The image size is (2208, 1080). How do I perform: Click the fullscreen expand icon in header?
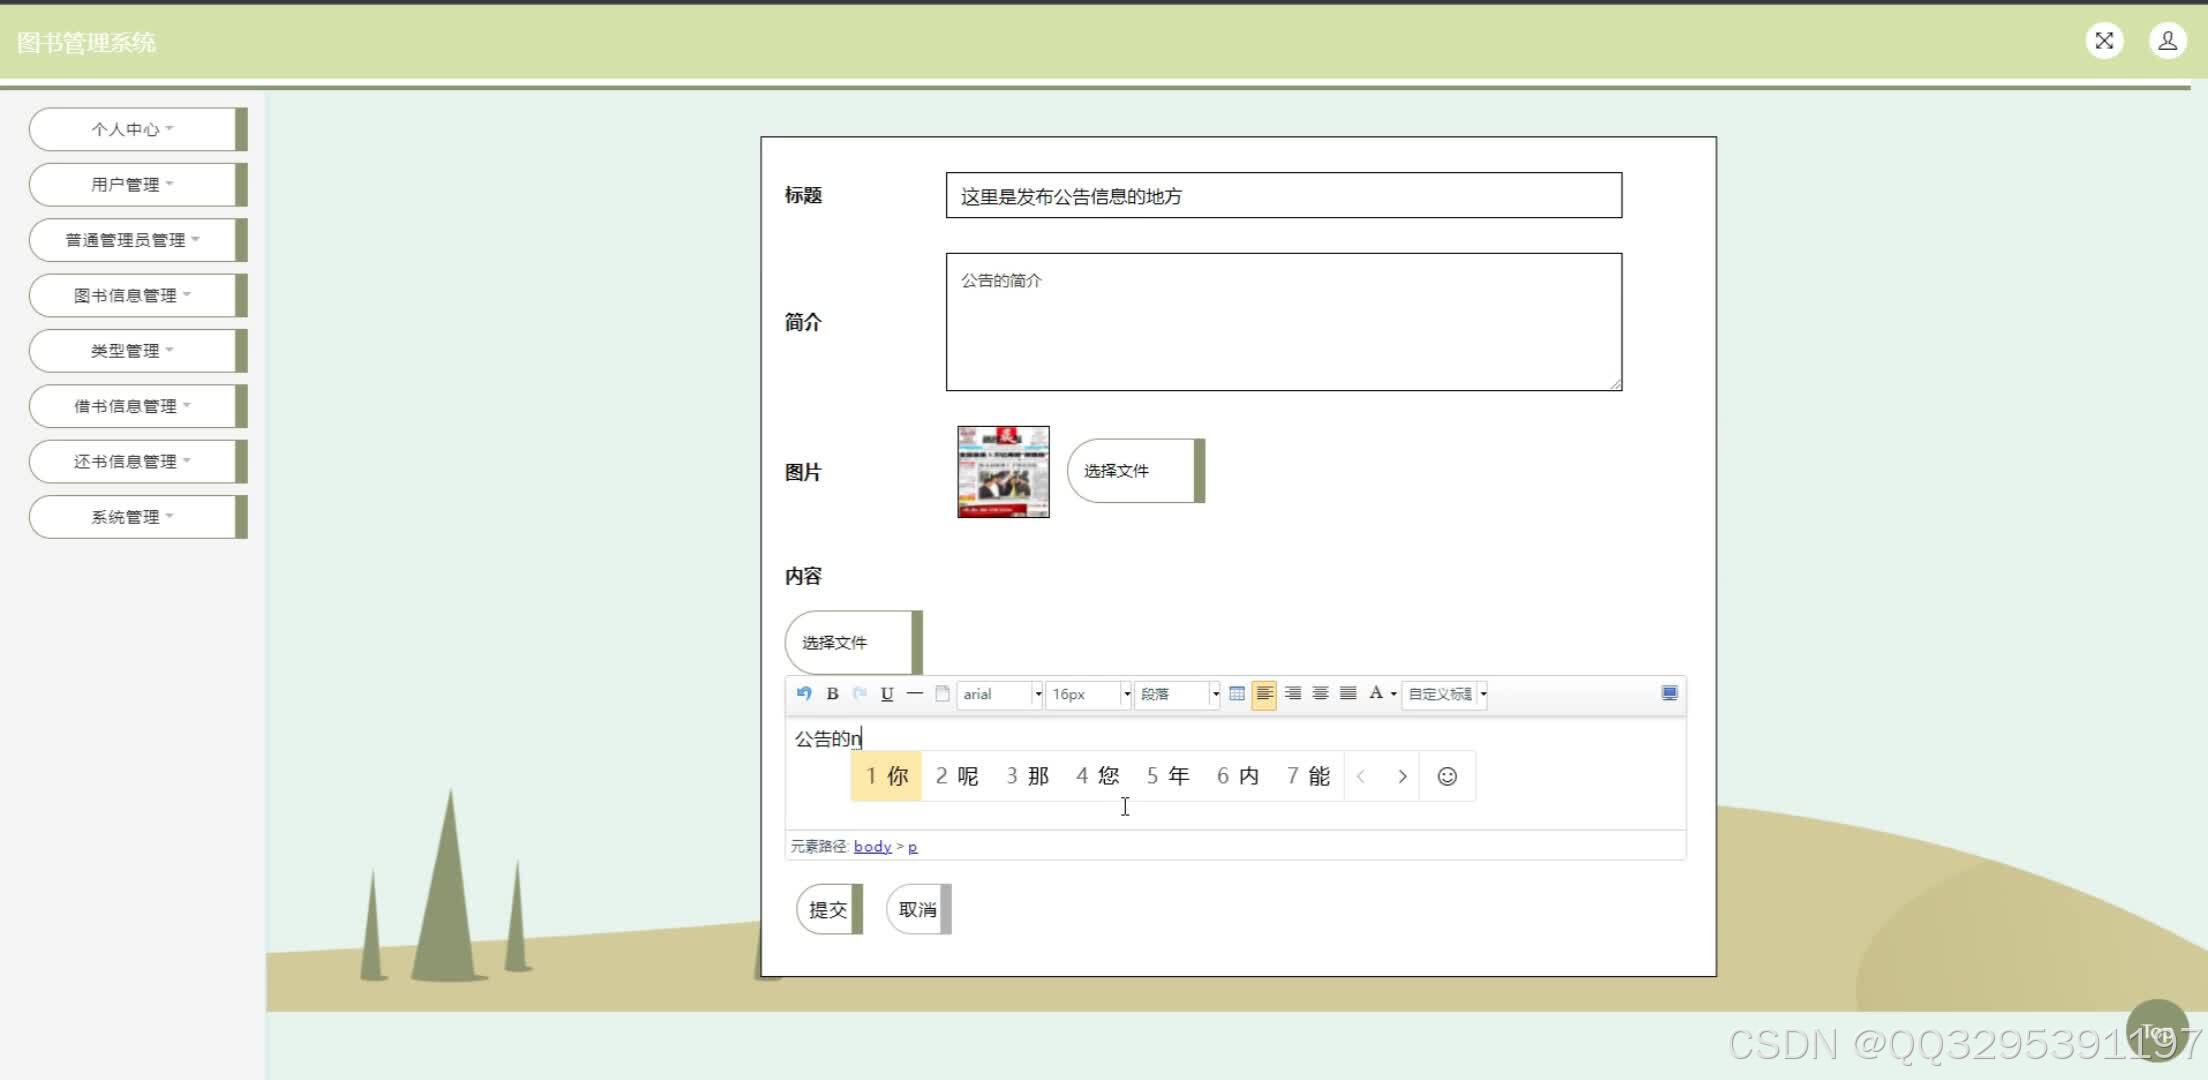tap(2104, 41)
